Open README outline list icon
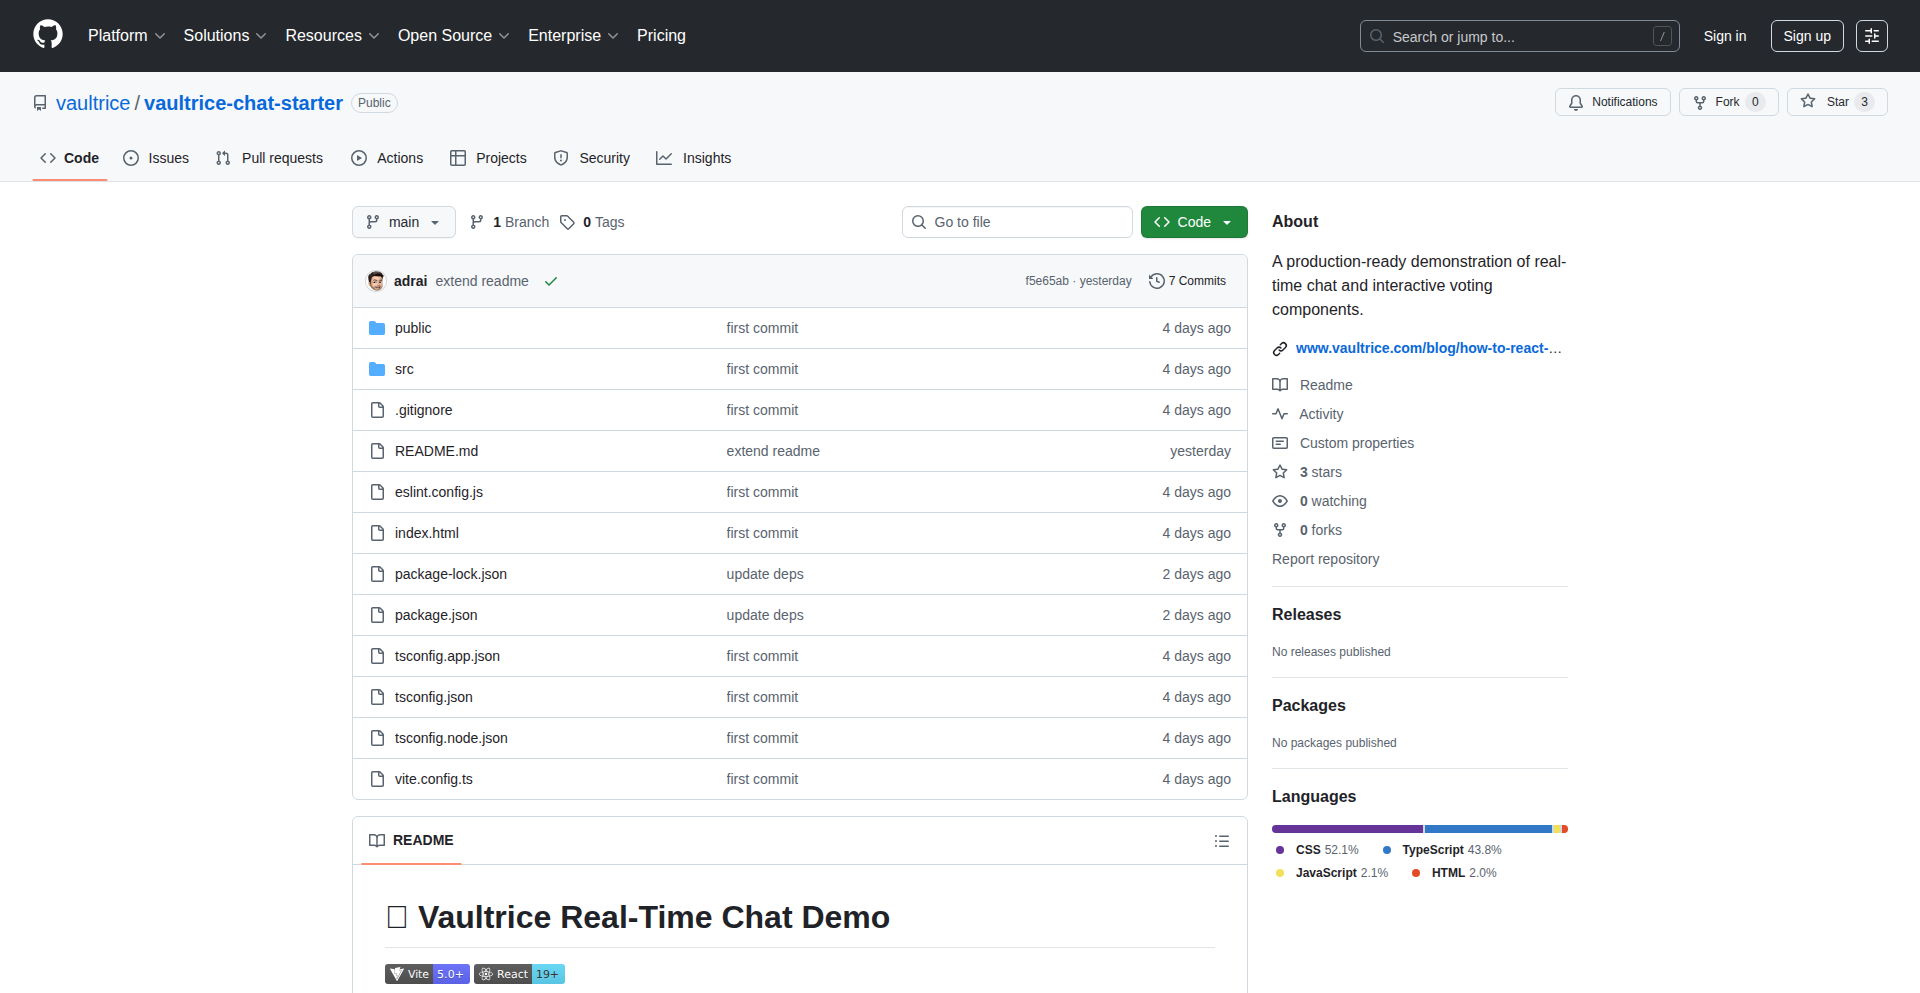The height and width of the screenshot is (993, 1920). coord(1221,841)
